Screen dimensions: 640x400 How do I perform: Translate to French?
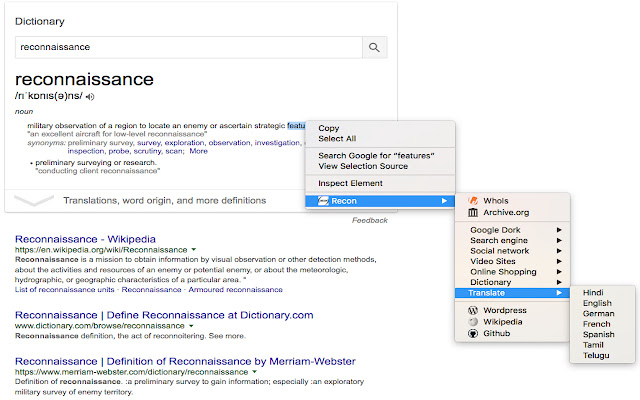point(602,324)
